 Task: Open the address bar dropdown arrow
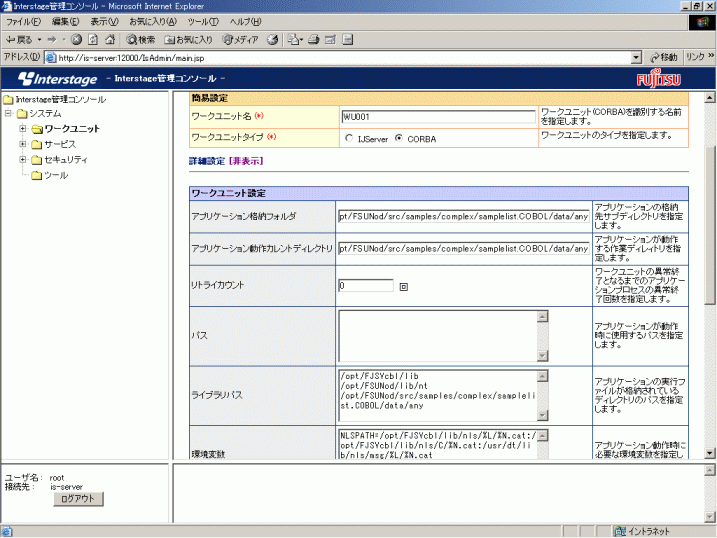pyautogui.click(x=636, y=58)
